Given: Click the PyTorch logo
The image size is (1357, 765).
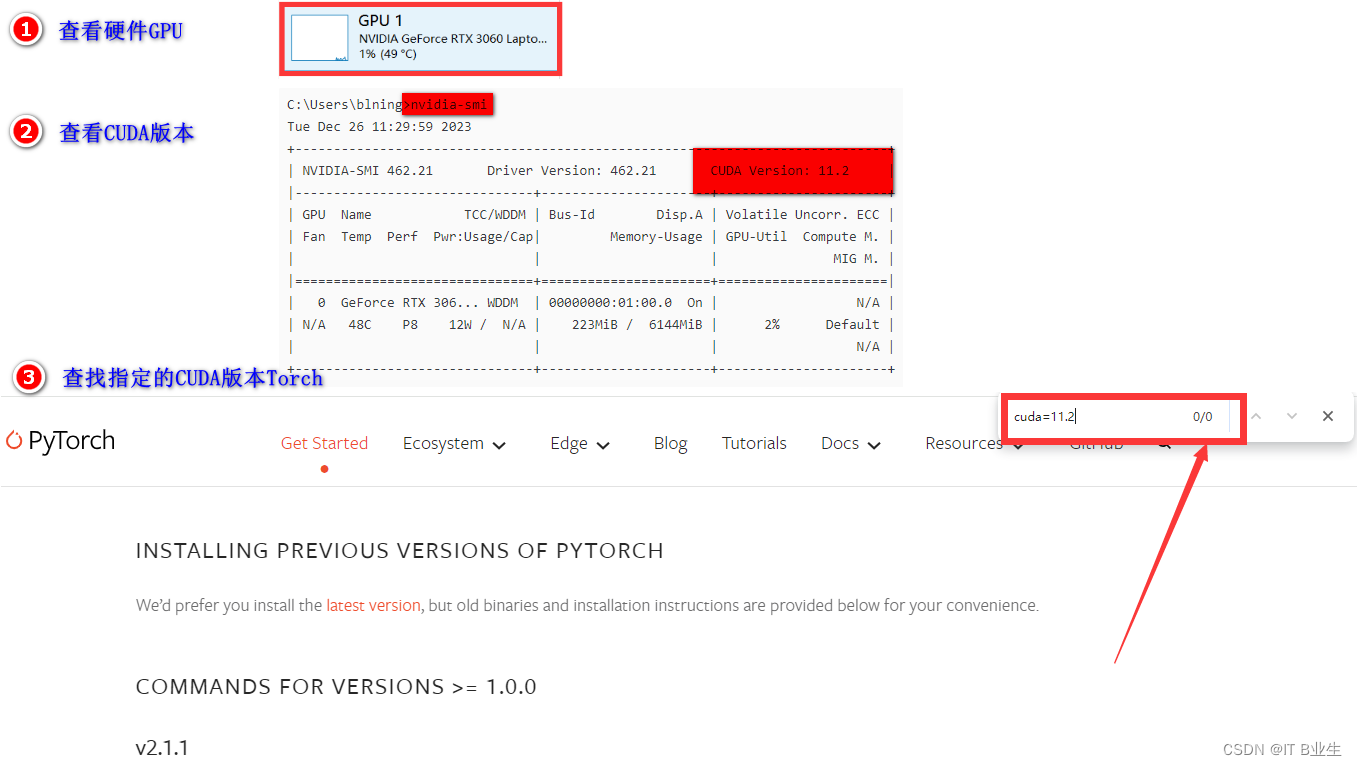Looking at the screenshot, I should coord(61,440).
